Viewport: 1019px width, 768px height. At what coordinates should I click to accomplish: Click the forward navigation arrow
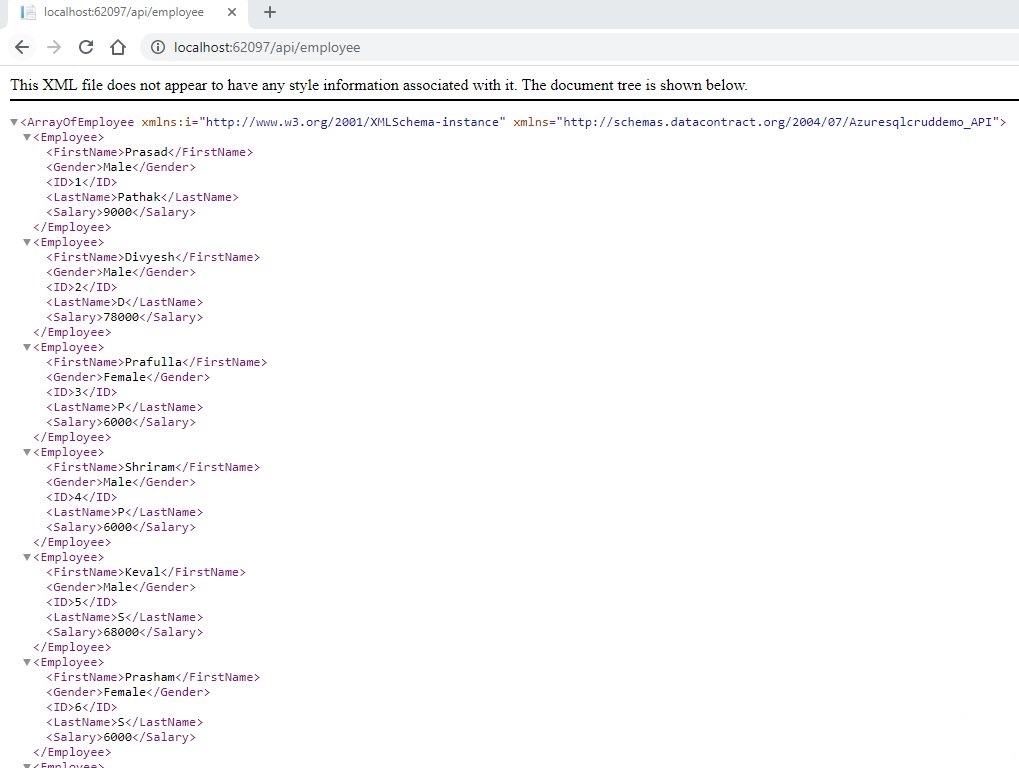tap(54, 46)
